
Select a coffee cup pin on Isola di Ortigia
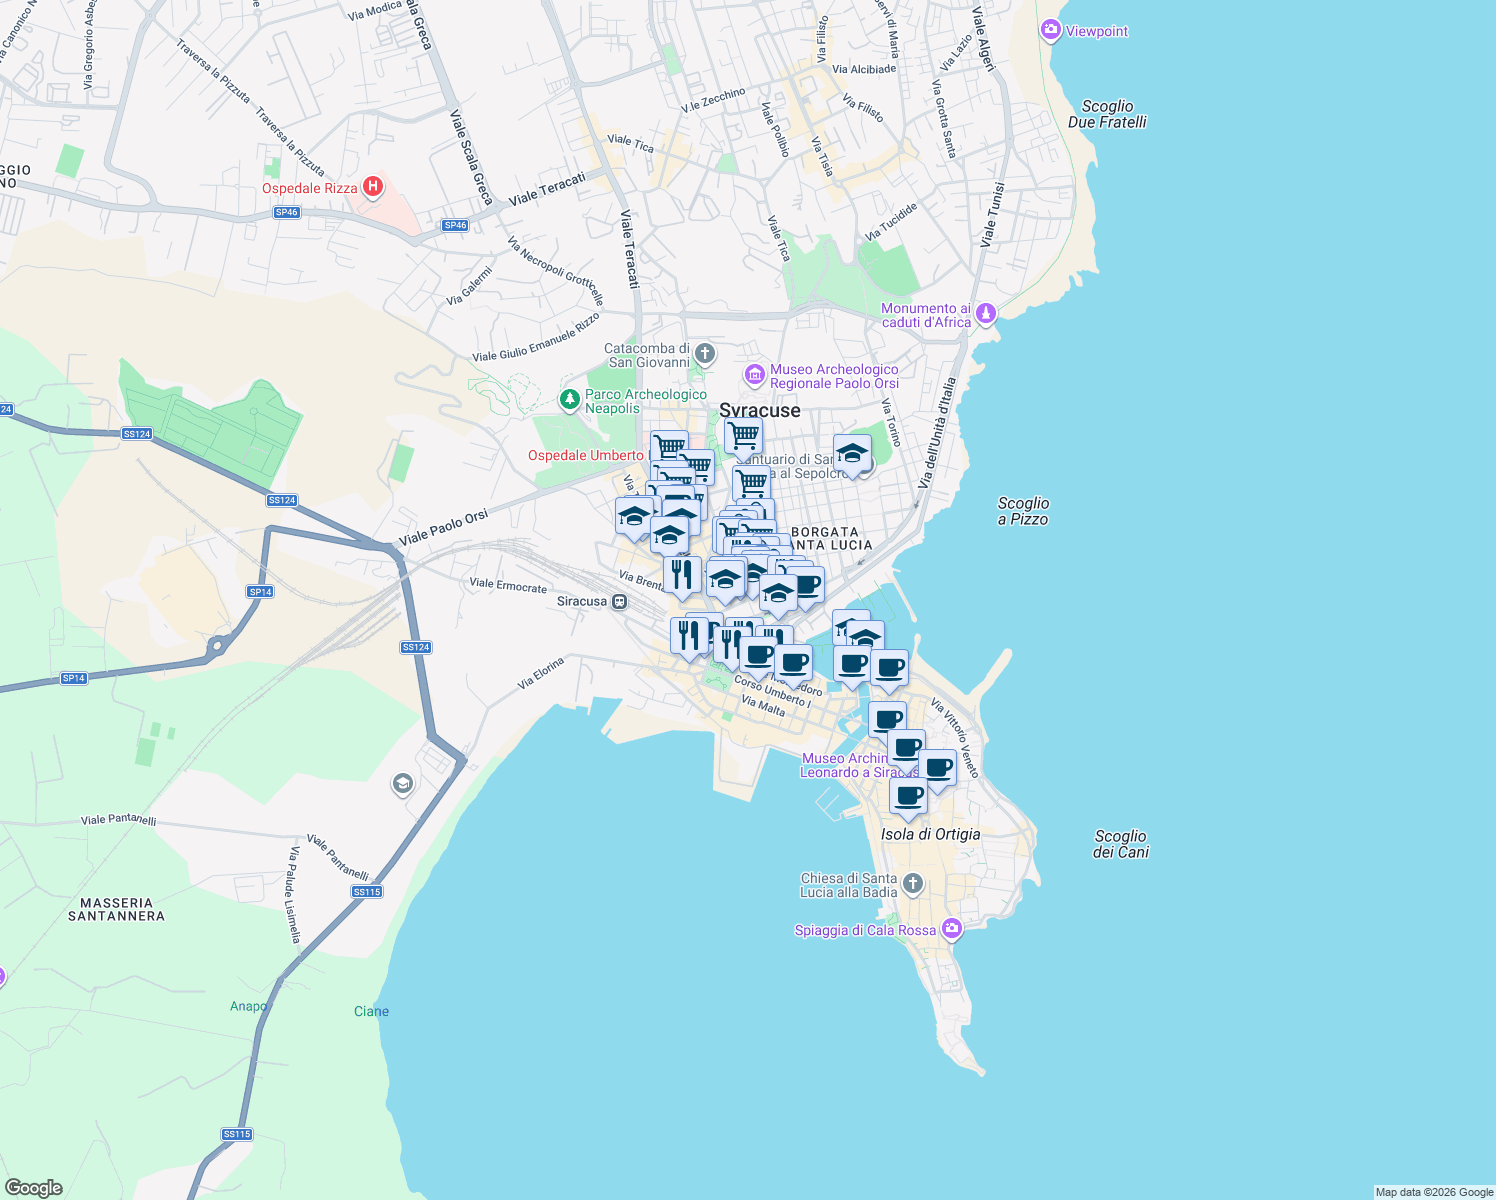point(908,797)
